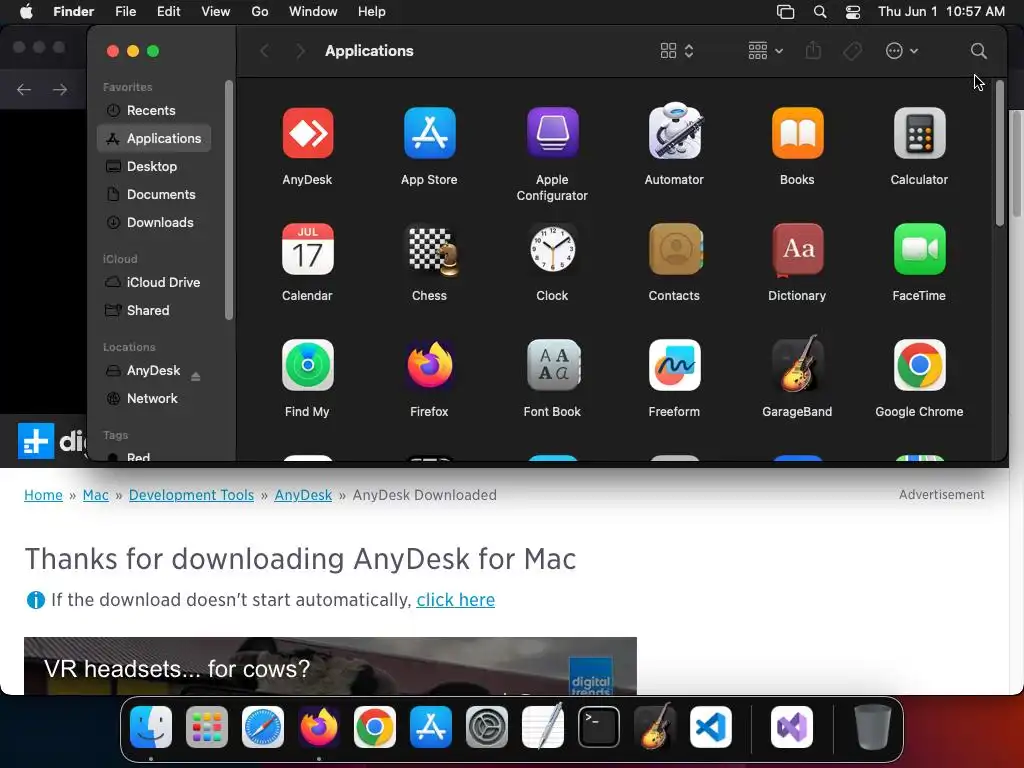Viewport: 1024px width, 768px height.
Task: Open the Edit menu
Action: point(168,12)
